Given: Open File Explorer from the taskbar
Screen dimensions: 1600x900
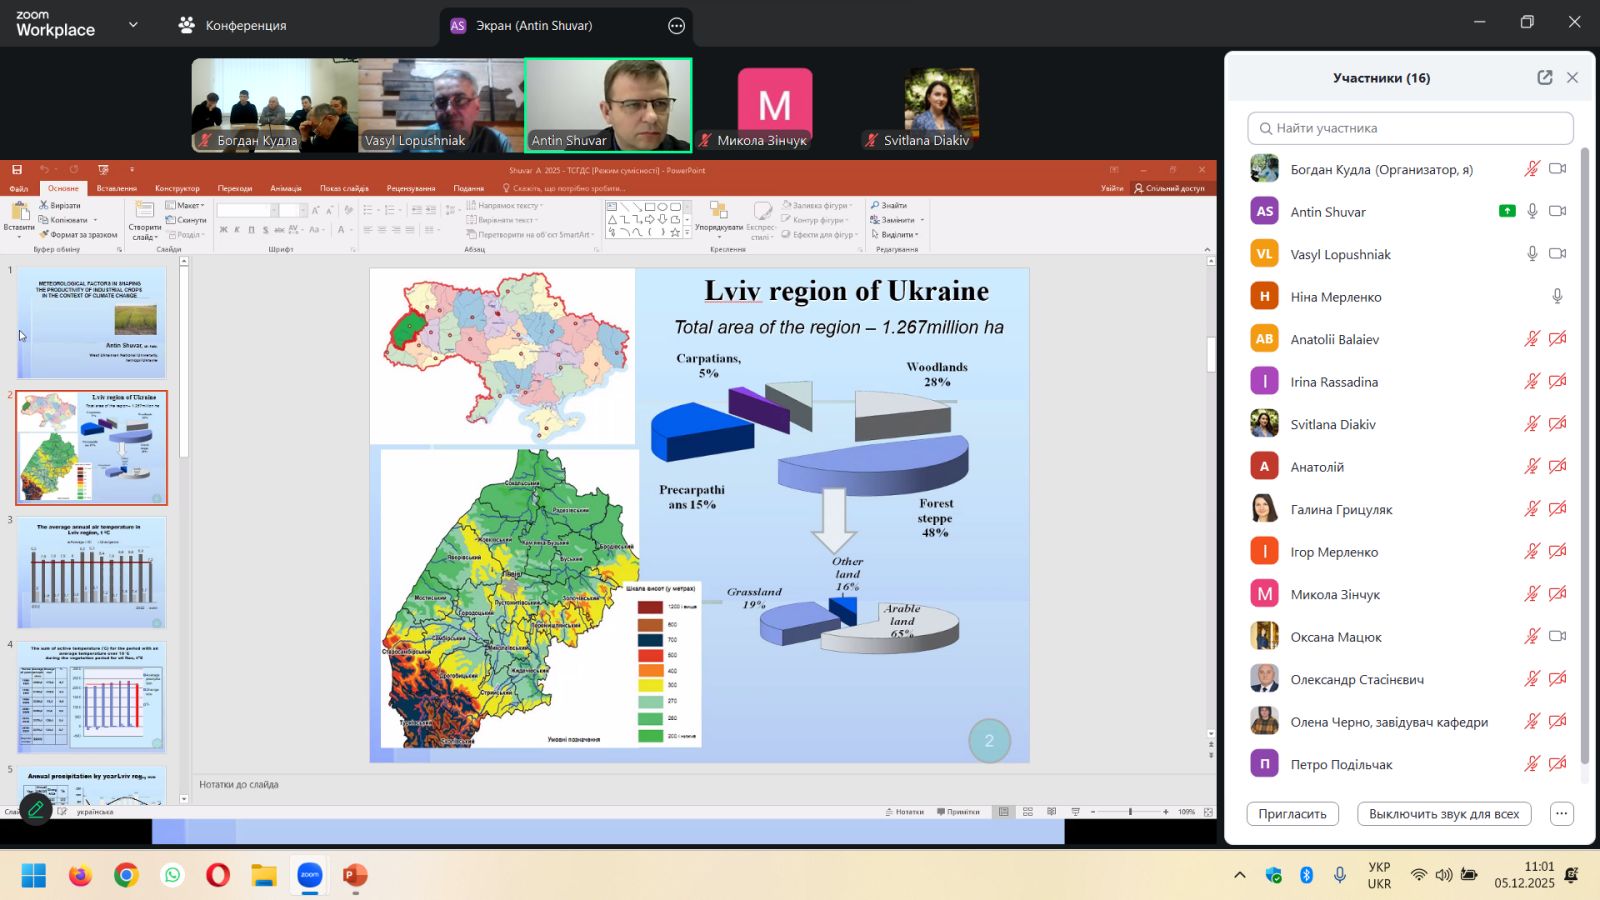Looking at the screenshot, I should 264,876.
